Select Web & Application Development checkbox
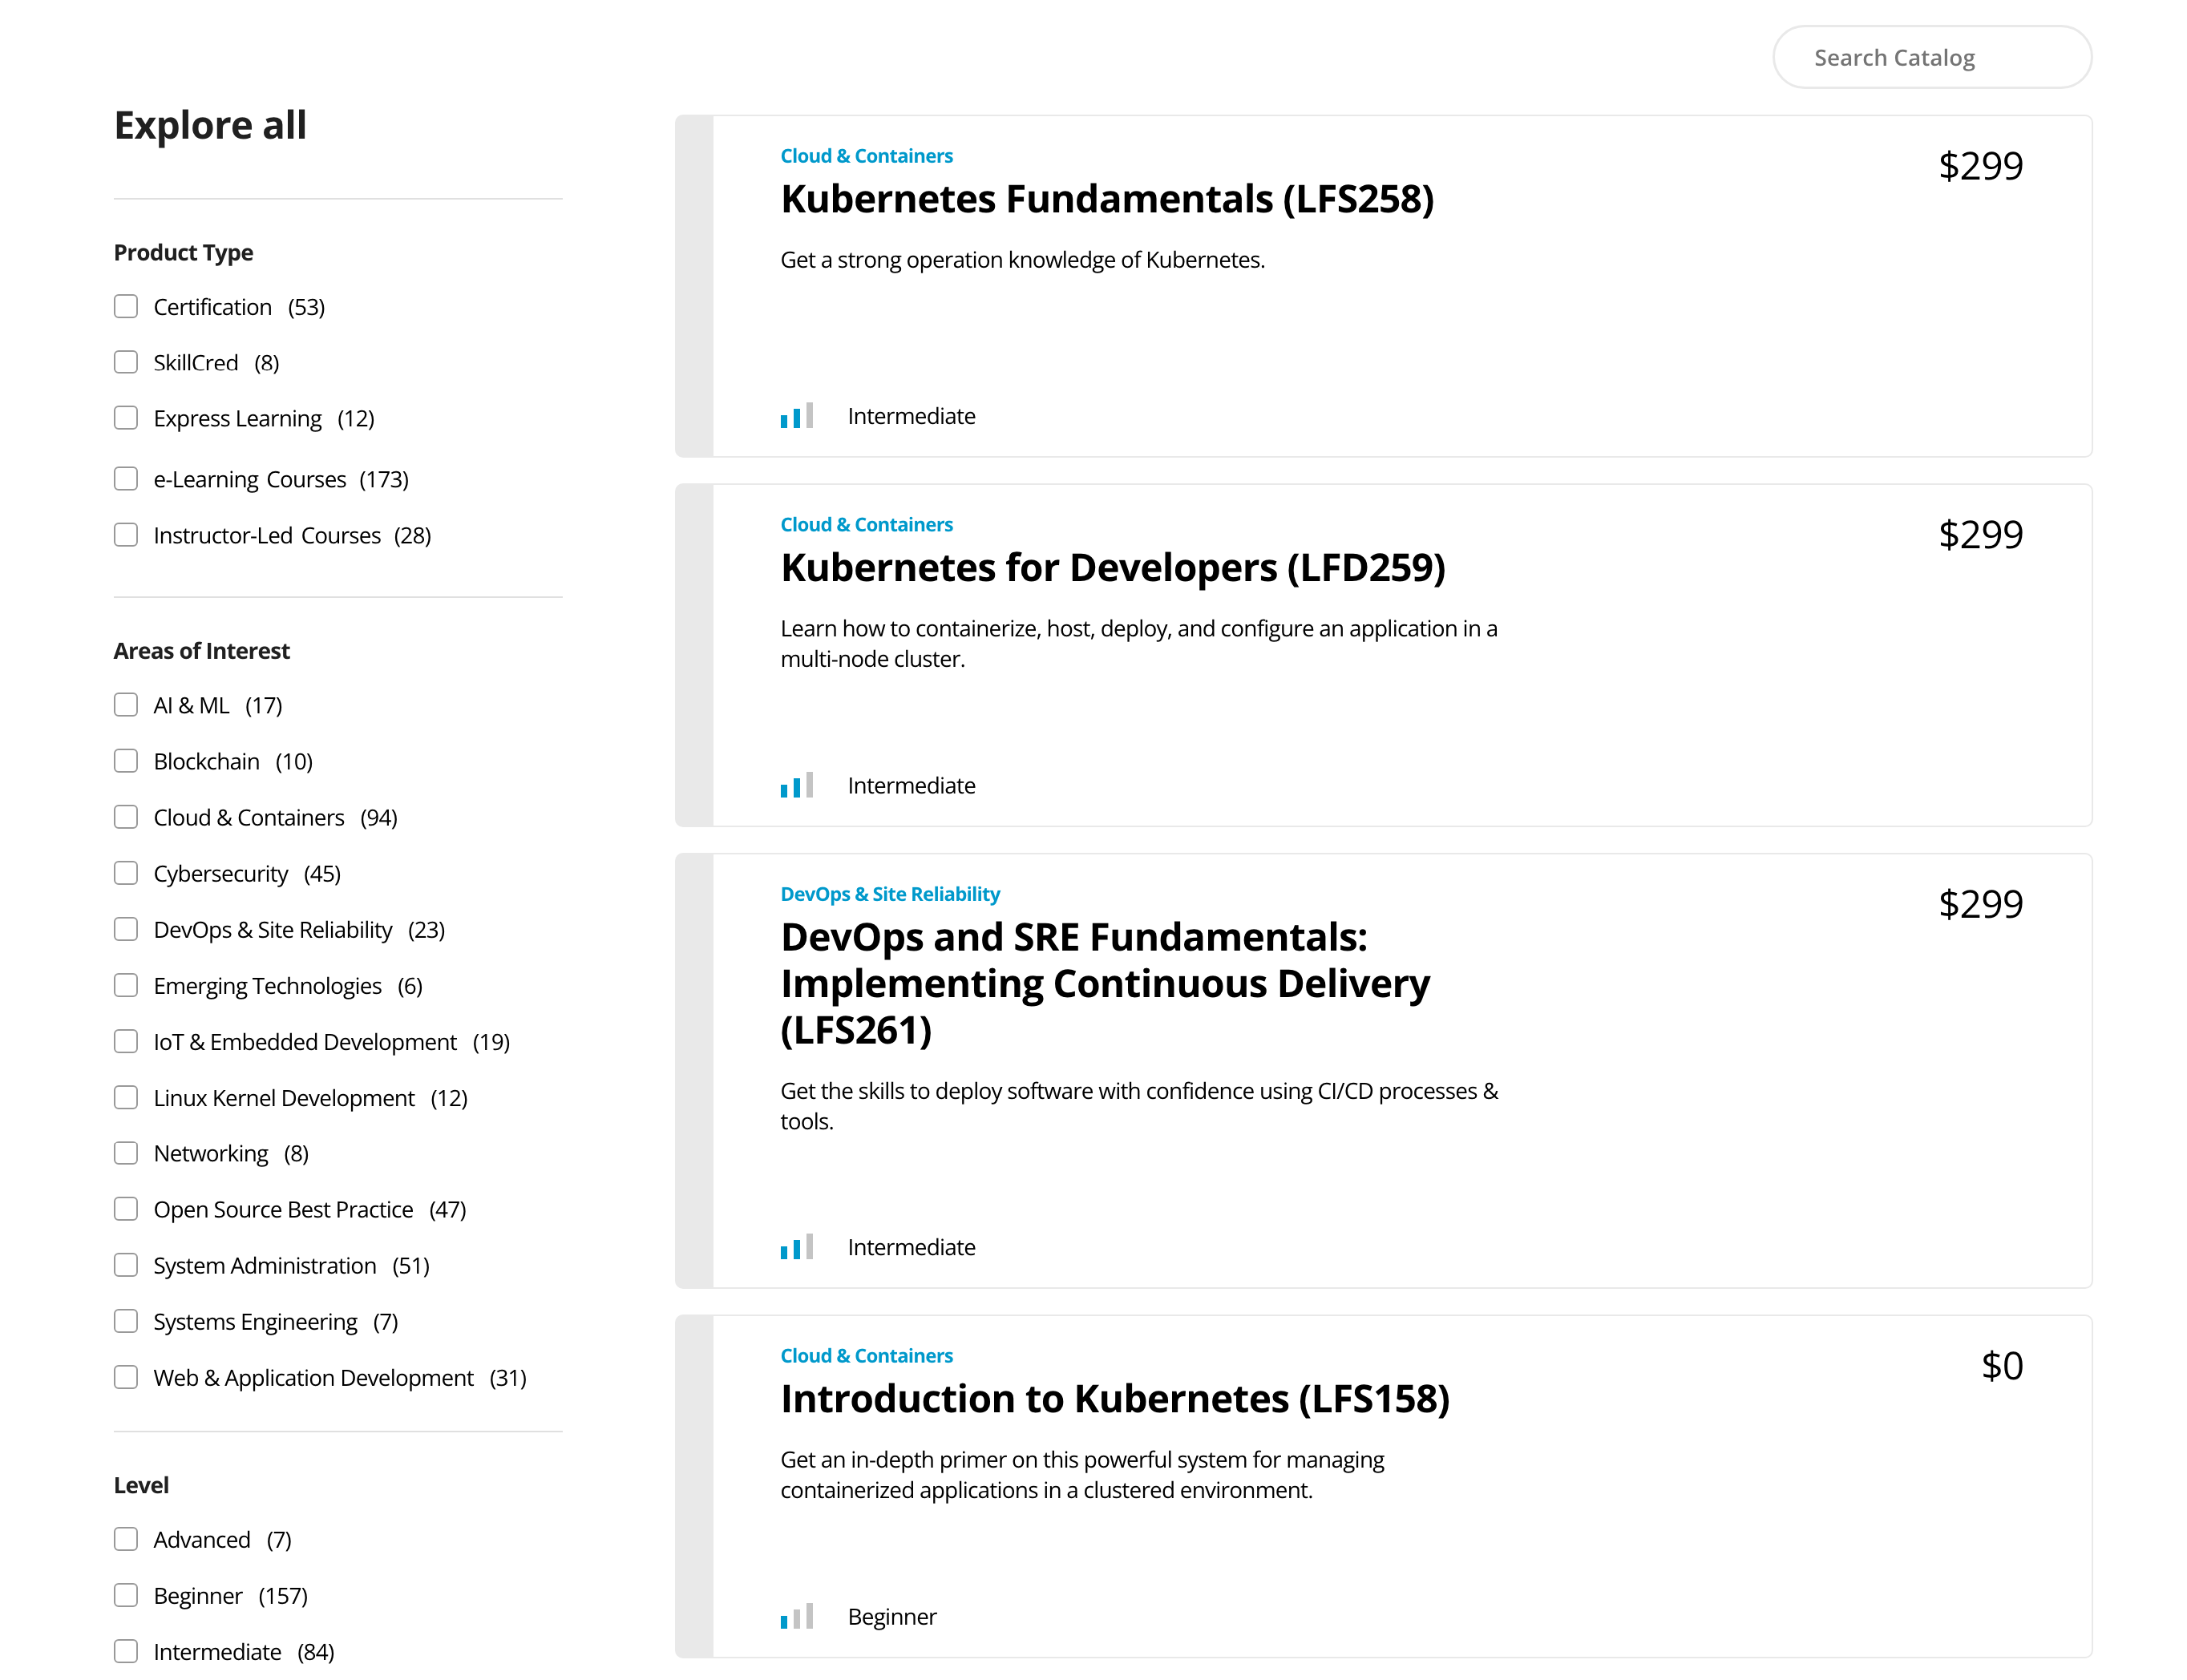This screenshot has width=2187, height=1680. pos(126,1377)
